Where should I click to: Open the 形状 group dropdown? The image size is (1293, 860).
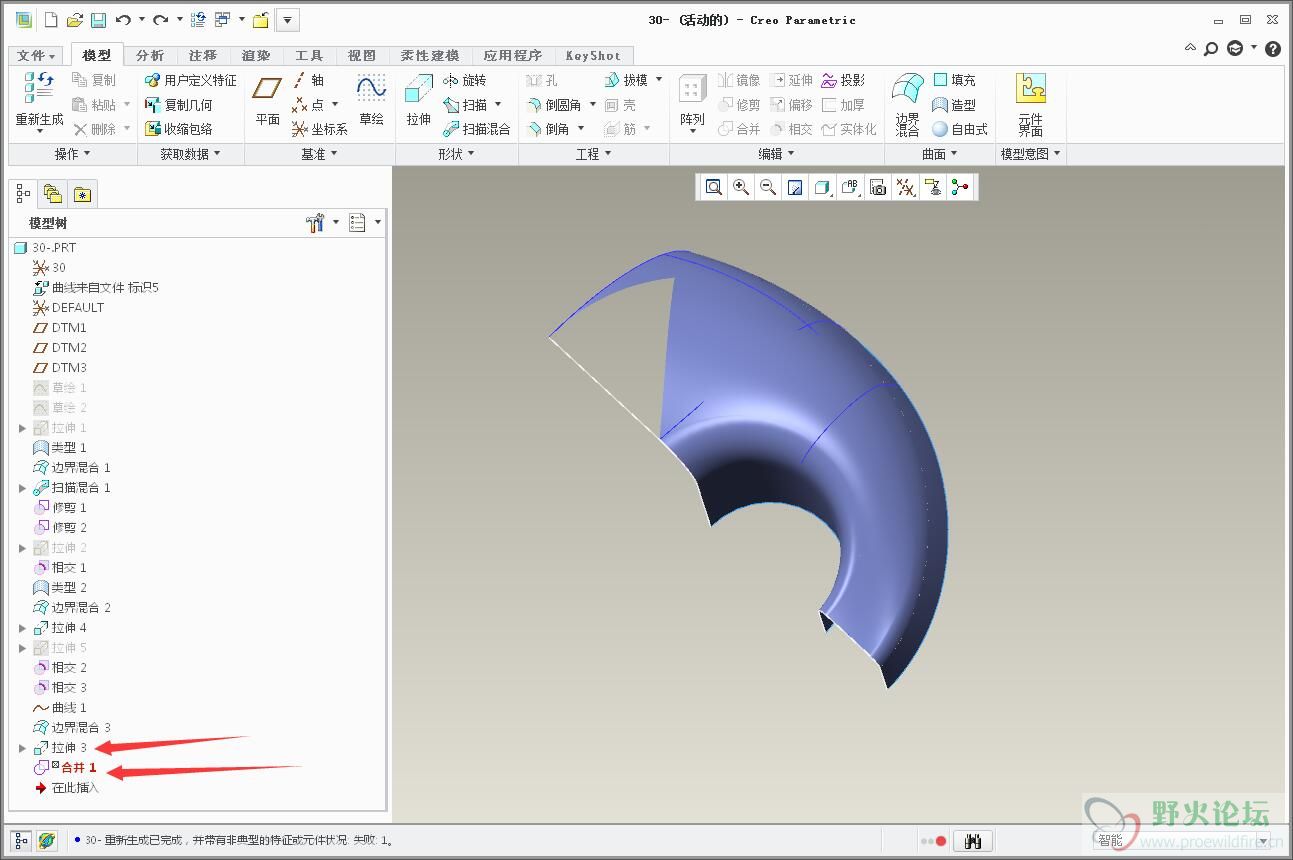coord(457,154)
